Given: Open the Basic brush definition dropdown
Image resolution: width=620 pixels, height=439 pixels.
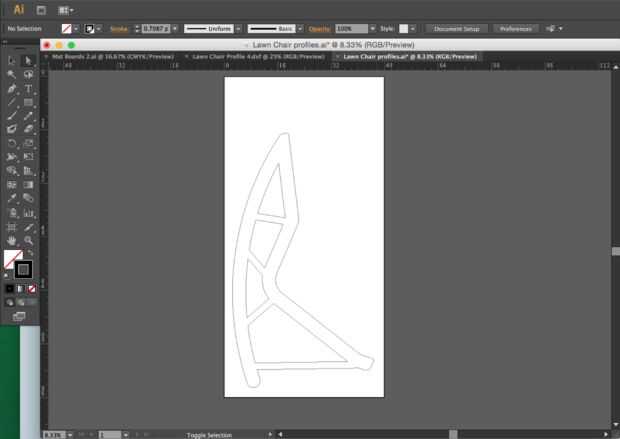Looking at the screenshot, I should pos(300,29).
